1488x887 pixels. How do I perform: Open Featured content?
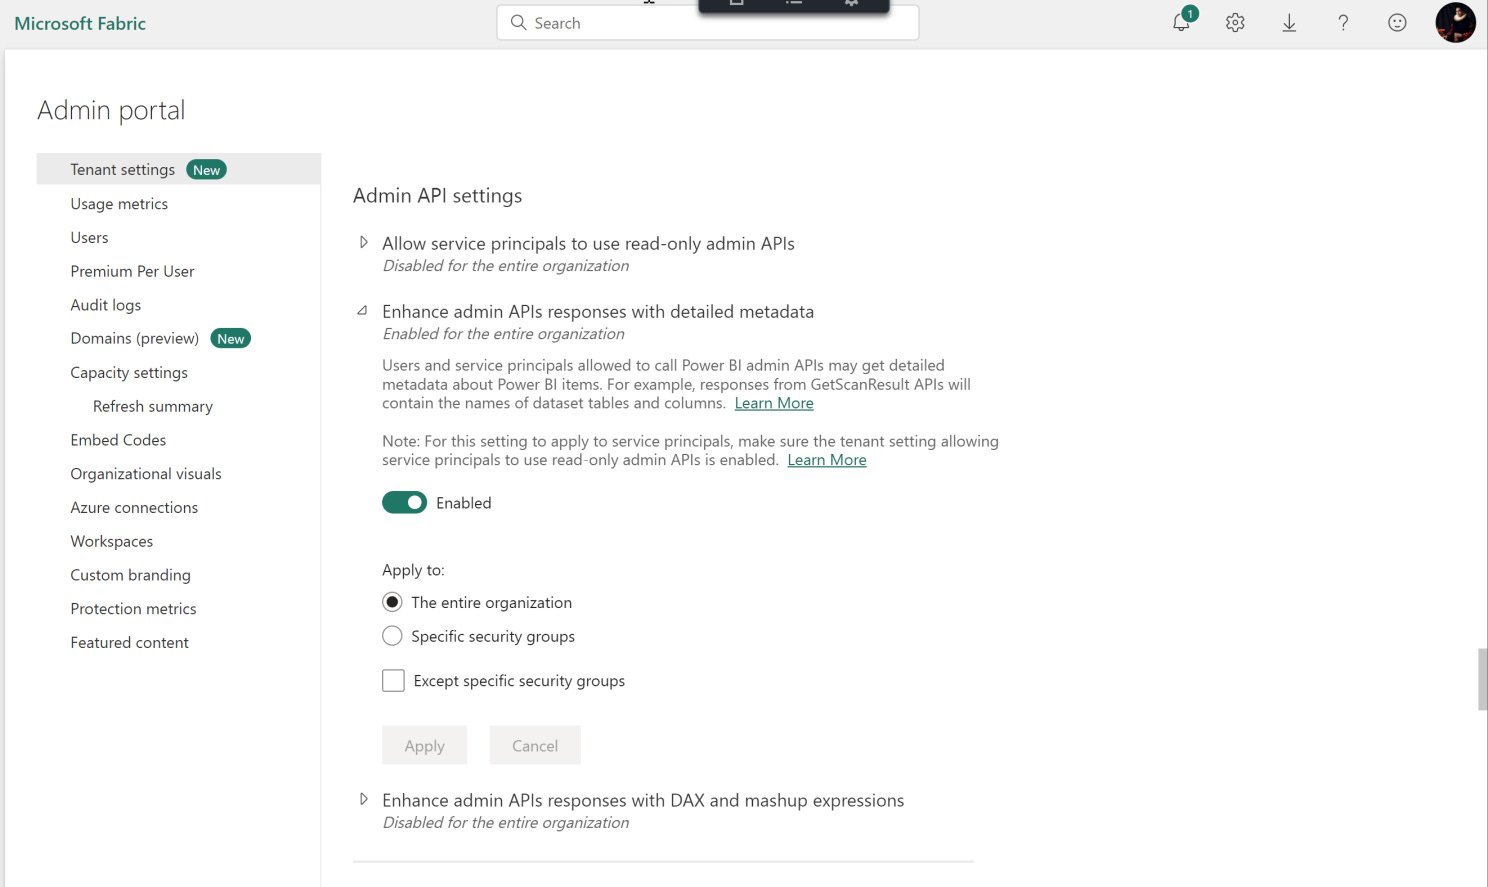[129, 643]
